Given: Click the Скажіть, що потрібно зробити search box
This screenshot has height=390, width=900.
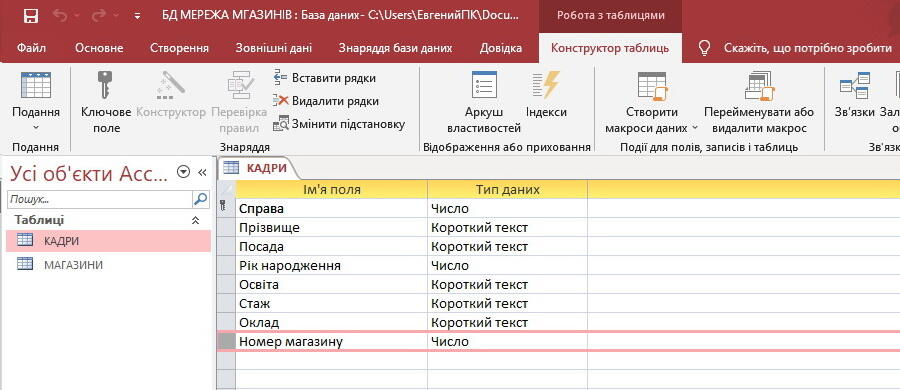Looking at the screenshot, I should 808,48.
